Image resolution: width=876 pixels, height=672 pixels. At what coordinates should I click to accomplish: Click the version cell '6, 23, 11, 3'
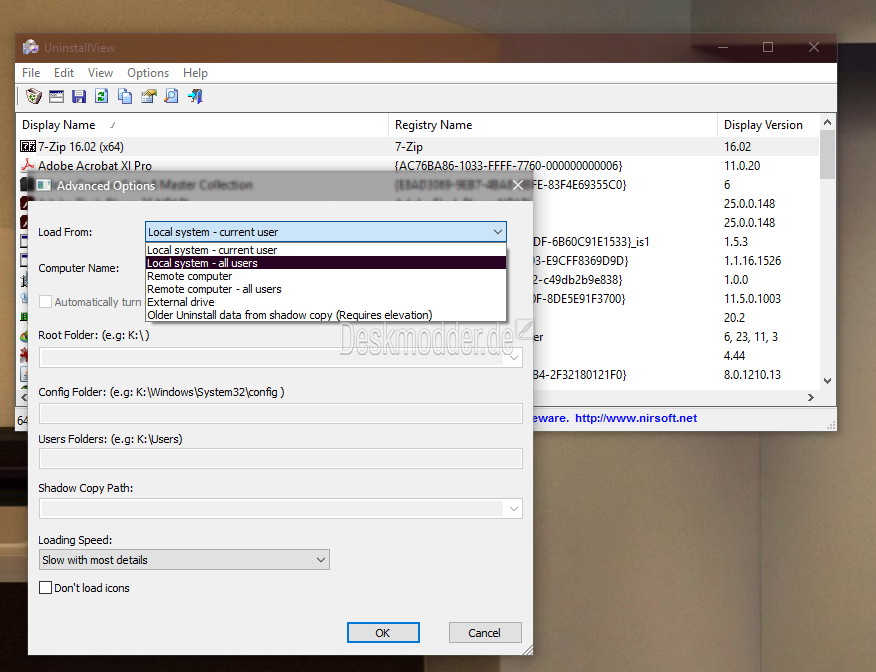pos(751,336)
